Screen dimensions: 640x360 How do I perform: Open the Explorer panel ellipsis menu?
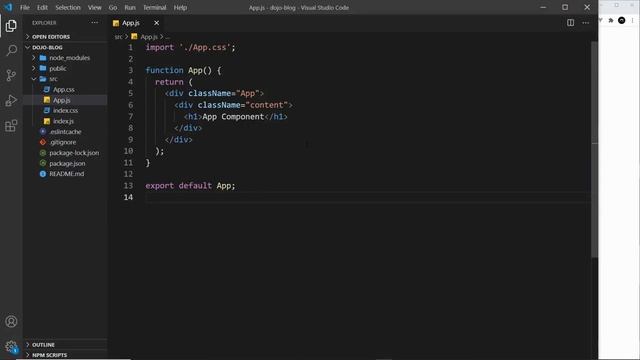click(x=95, y=23)
